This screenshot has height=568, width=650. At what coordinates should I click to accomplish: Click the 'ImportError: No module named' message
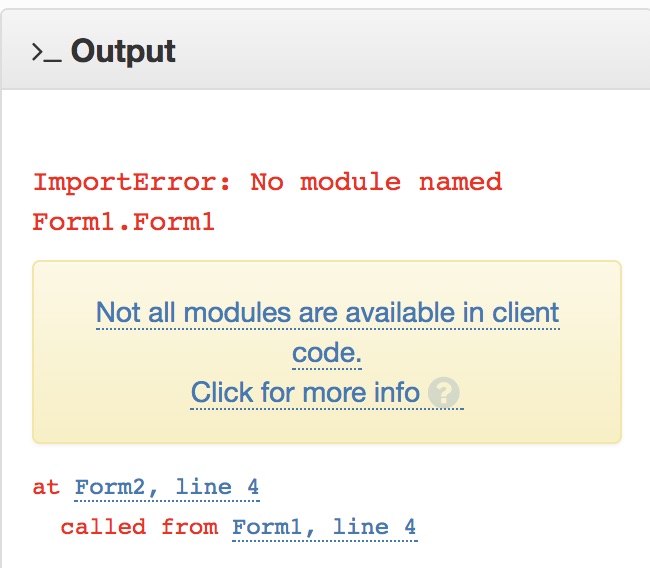click(x=267, y=182)
